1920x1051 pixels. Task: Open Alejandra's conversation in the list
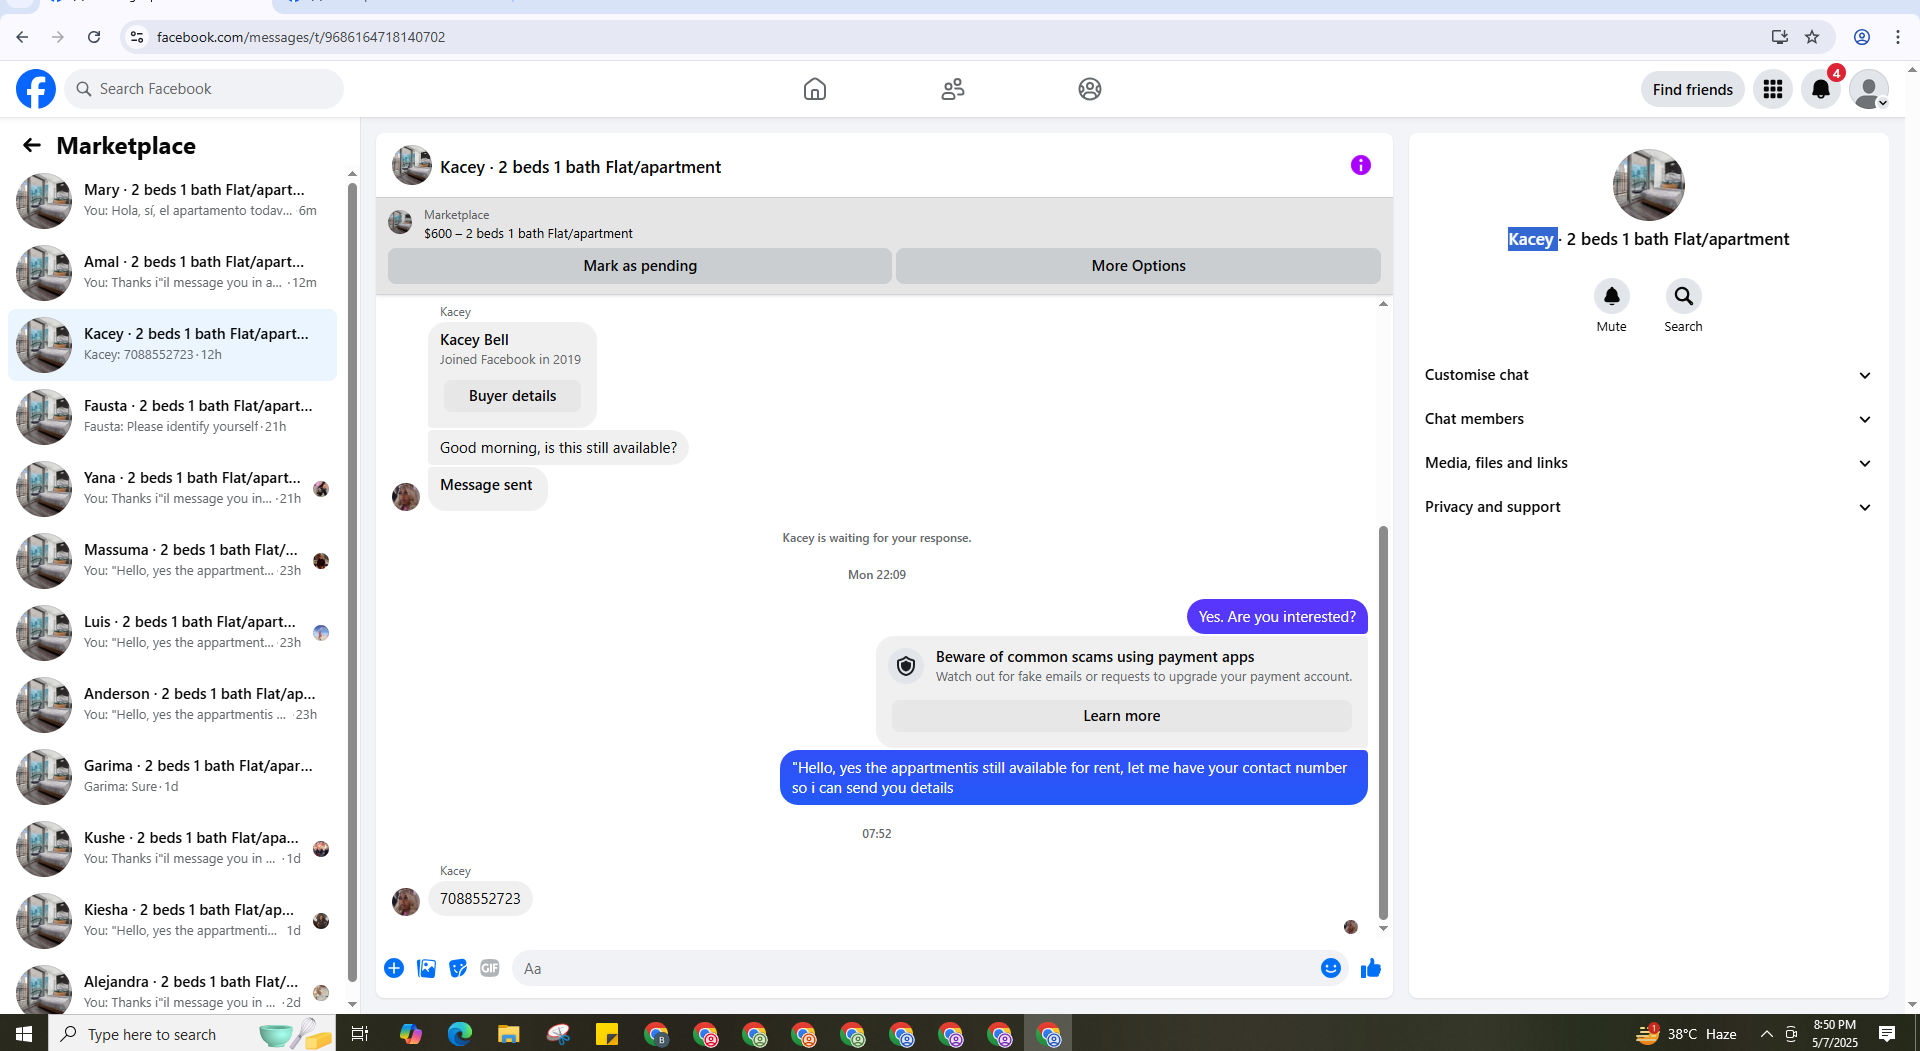[x=172, y=990]
